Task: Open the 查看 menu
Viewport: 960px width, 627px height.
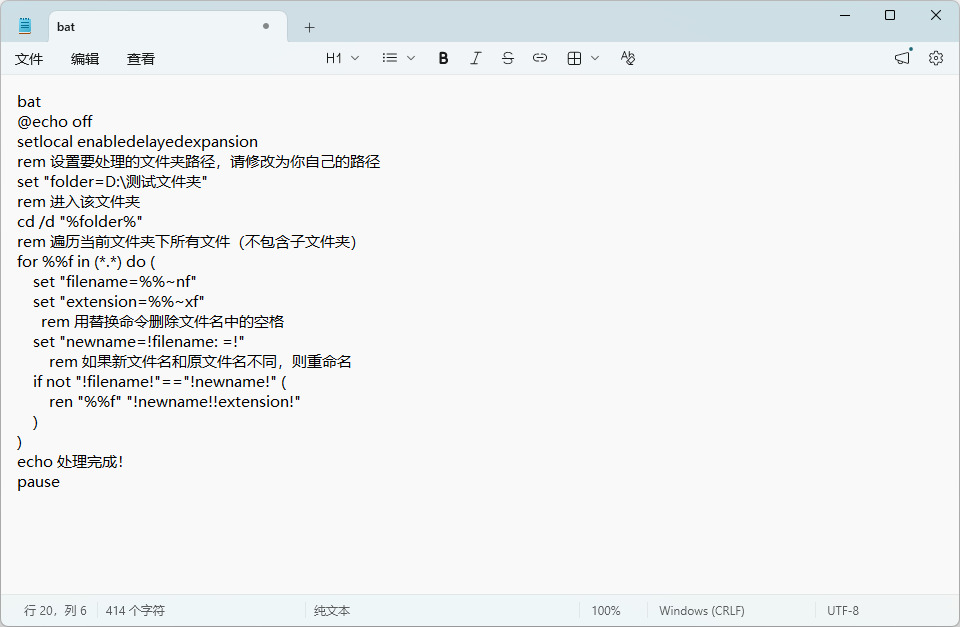Action: (x=141, y=59)
